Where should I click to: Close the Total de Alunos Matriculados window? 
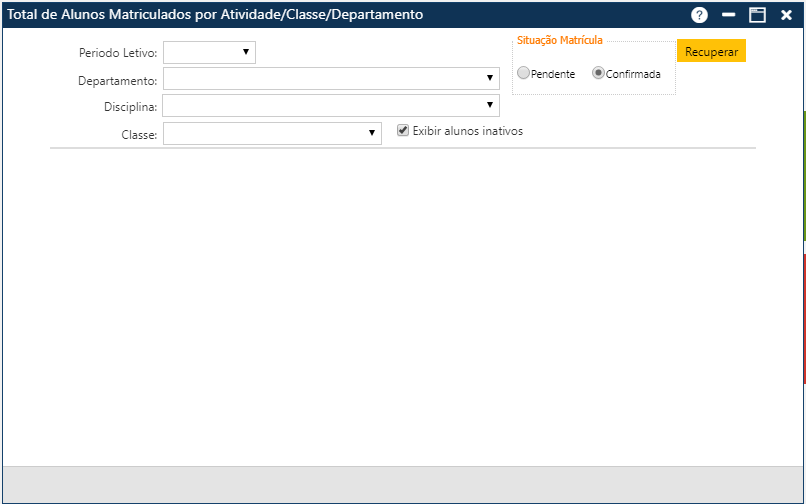click(786, 15)
